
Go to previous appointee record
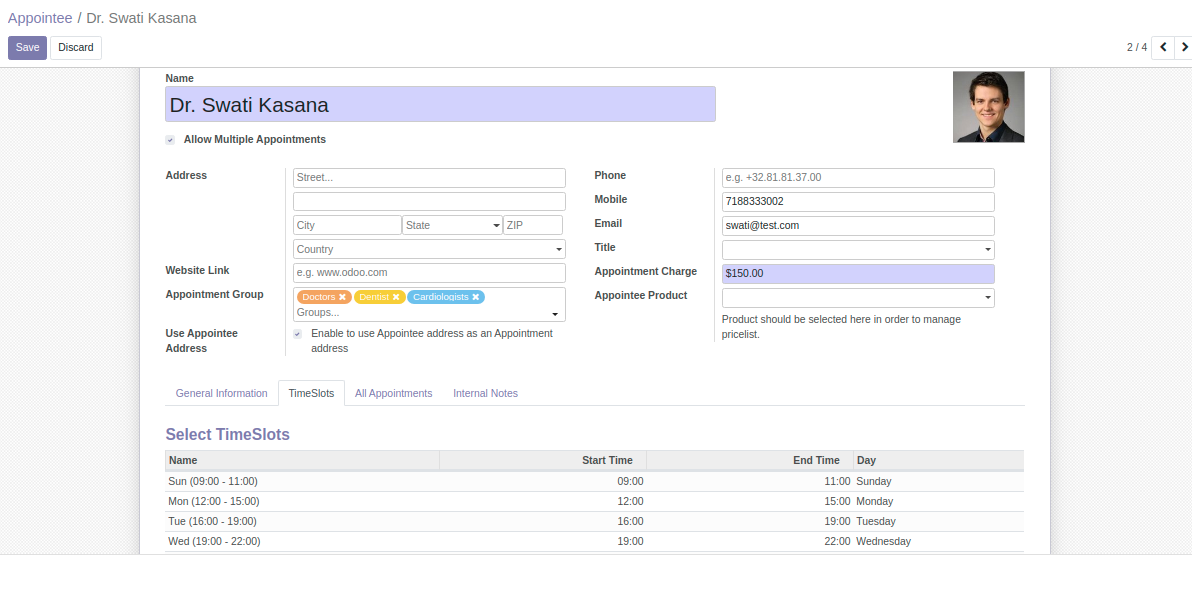pyautogui.click(x=1162, y=47)
